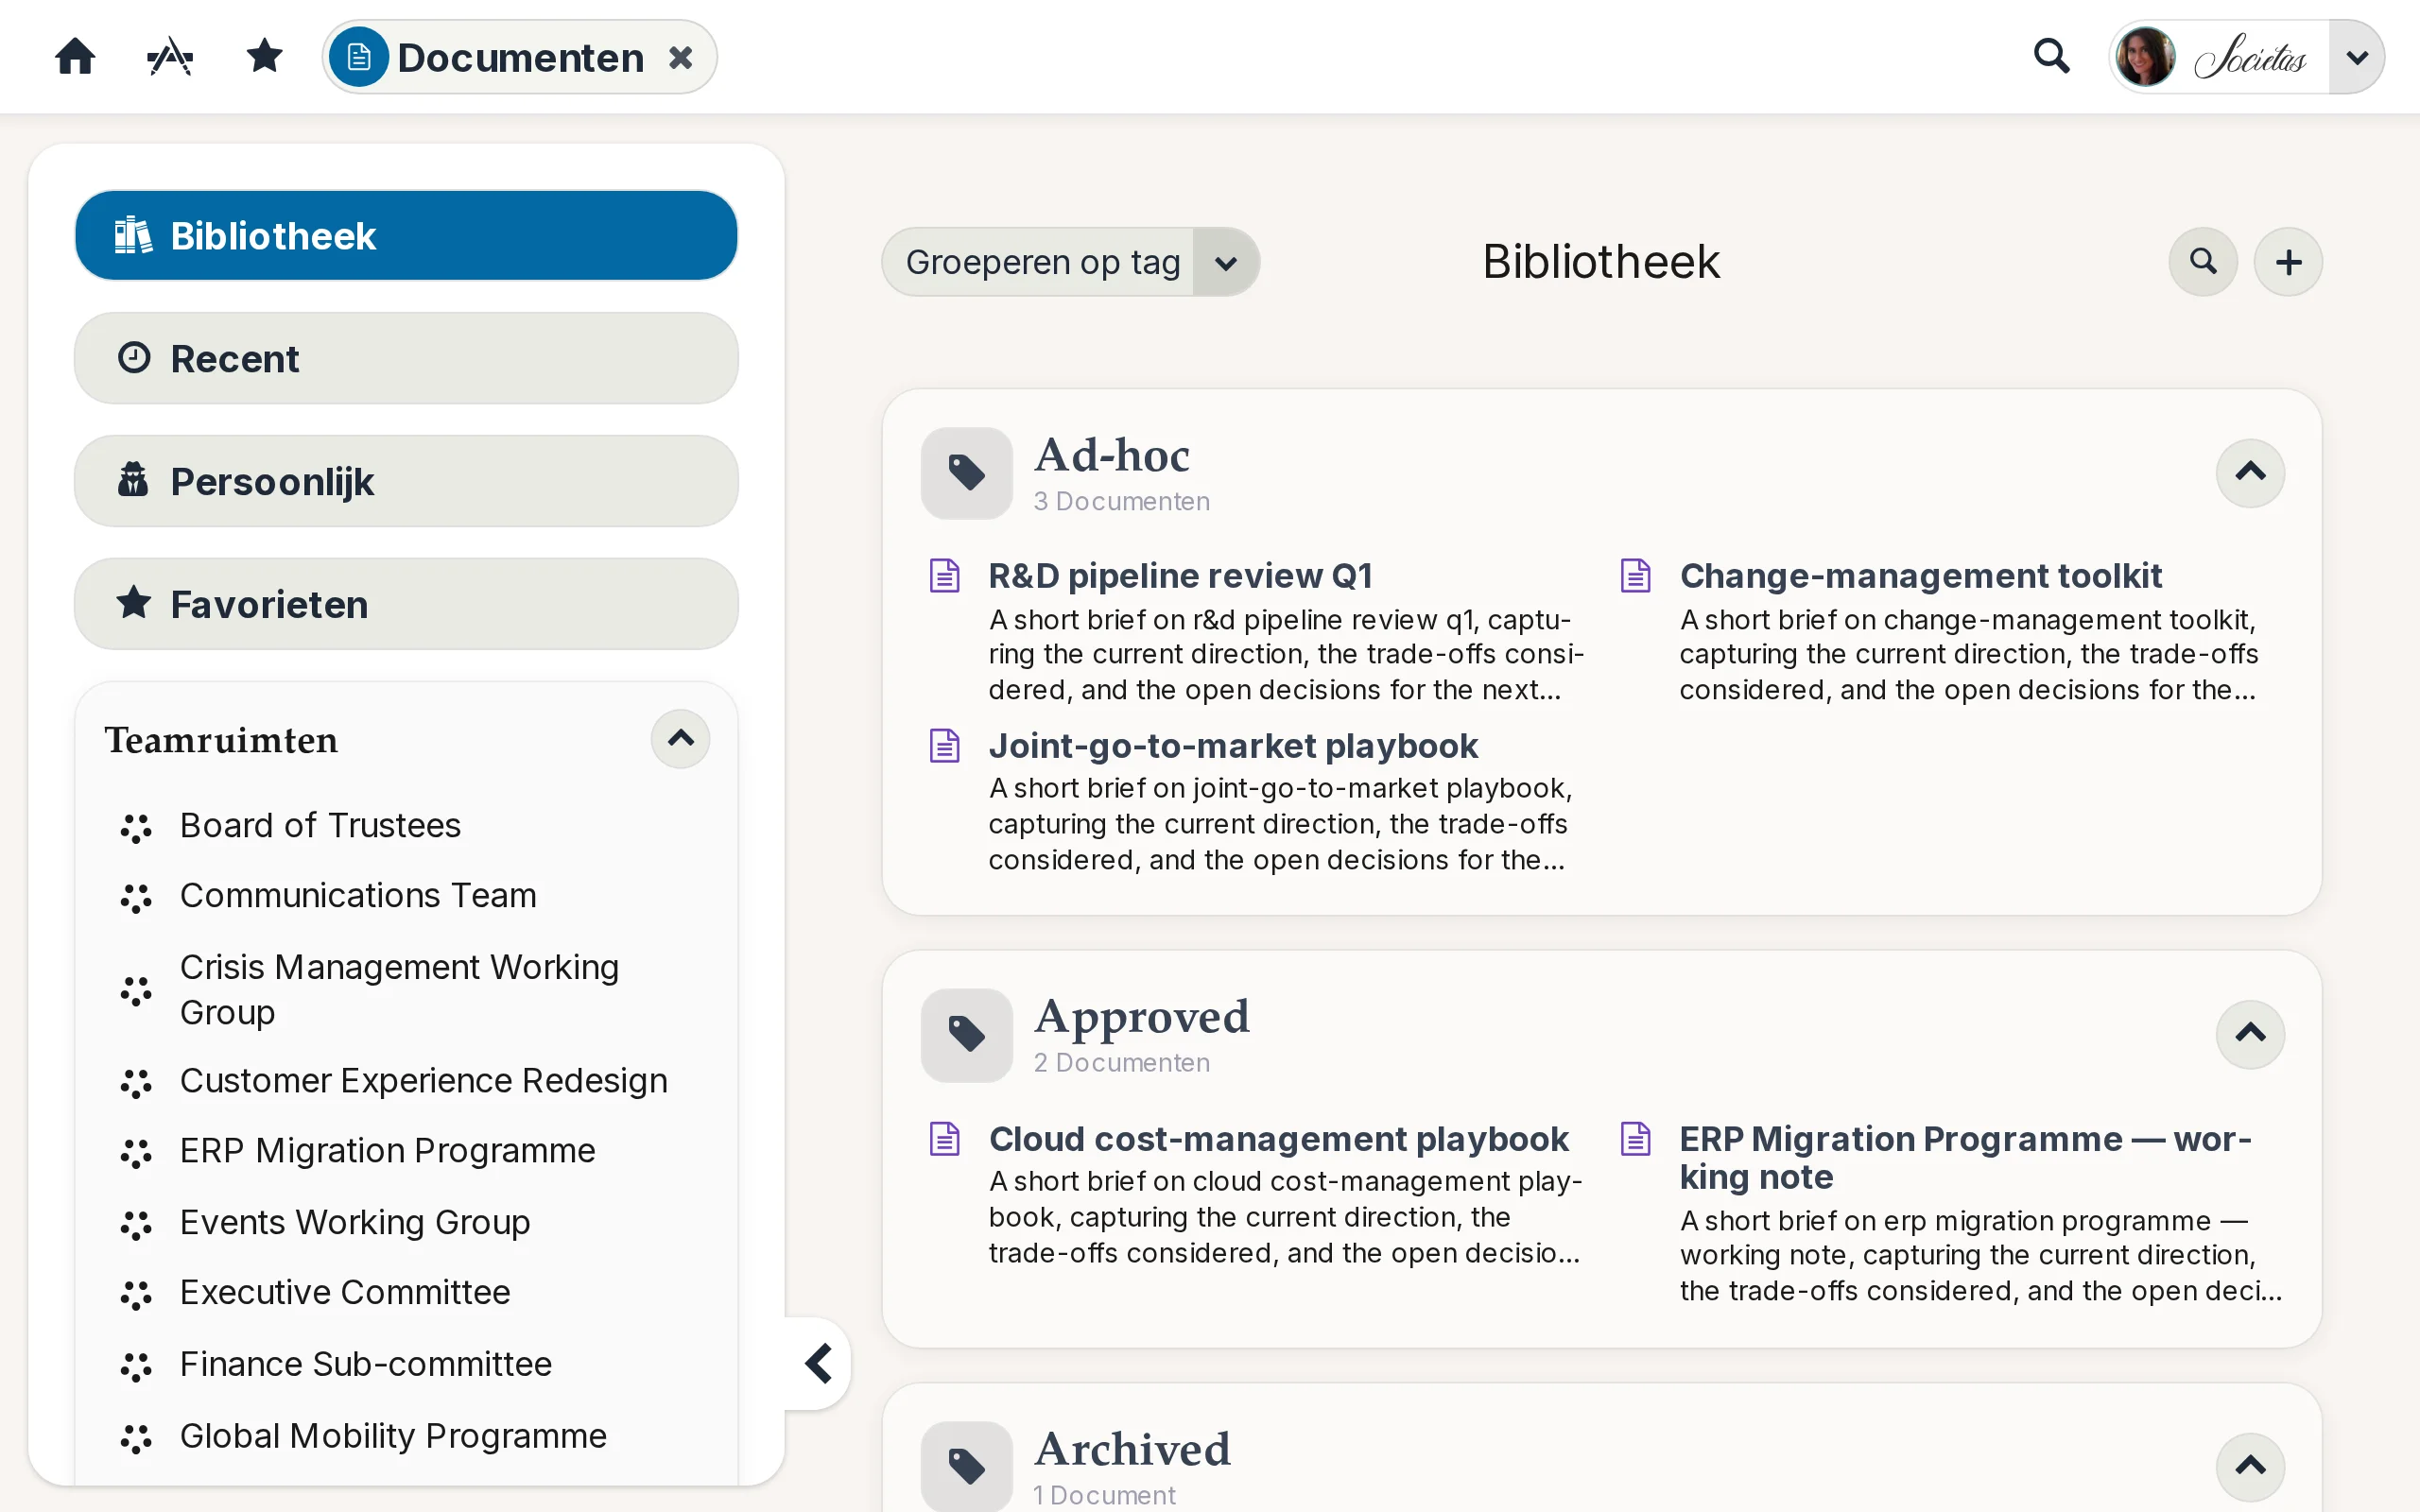Screen dimensions: 2420x1512
Task: Add a new document with plus button
Action: [2288, 262]
